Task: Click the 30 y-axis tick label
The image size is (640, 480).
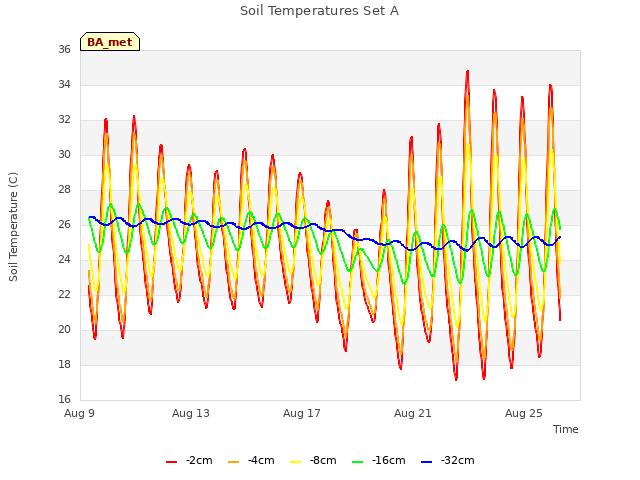Action: click(x=64, y=154)
